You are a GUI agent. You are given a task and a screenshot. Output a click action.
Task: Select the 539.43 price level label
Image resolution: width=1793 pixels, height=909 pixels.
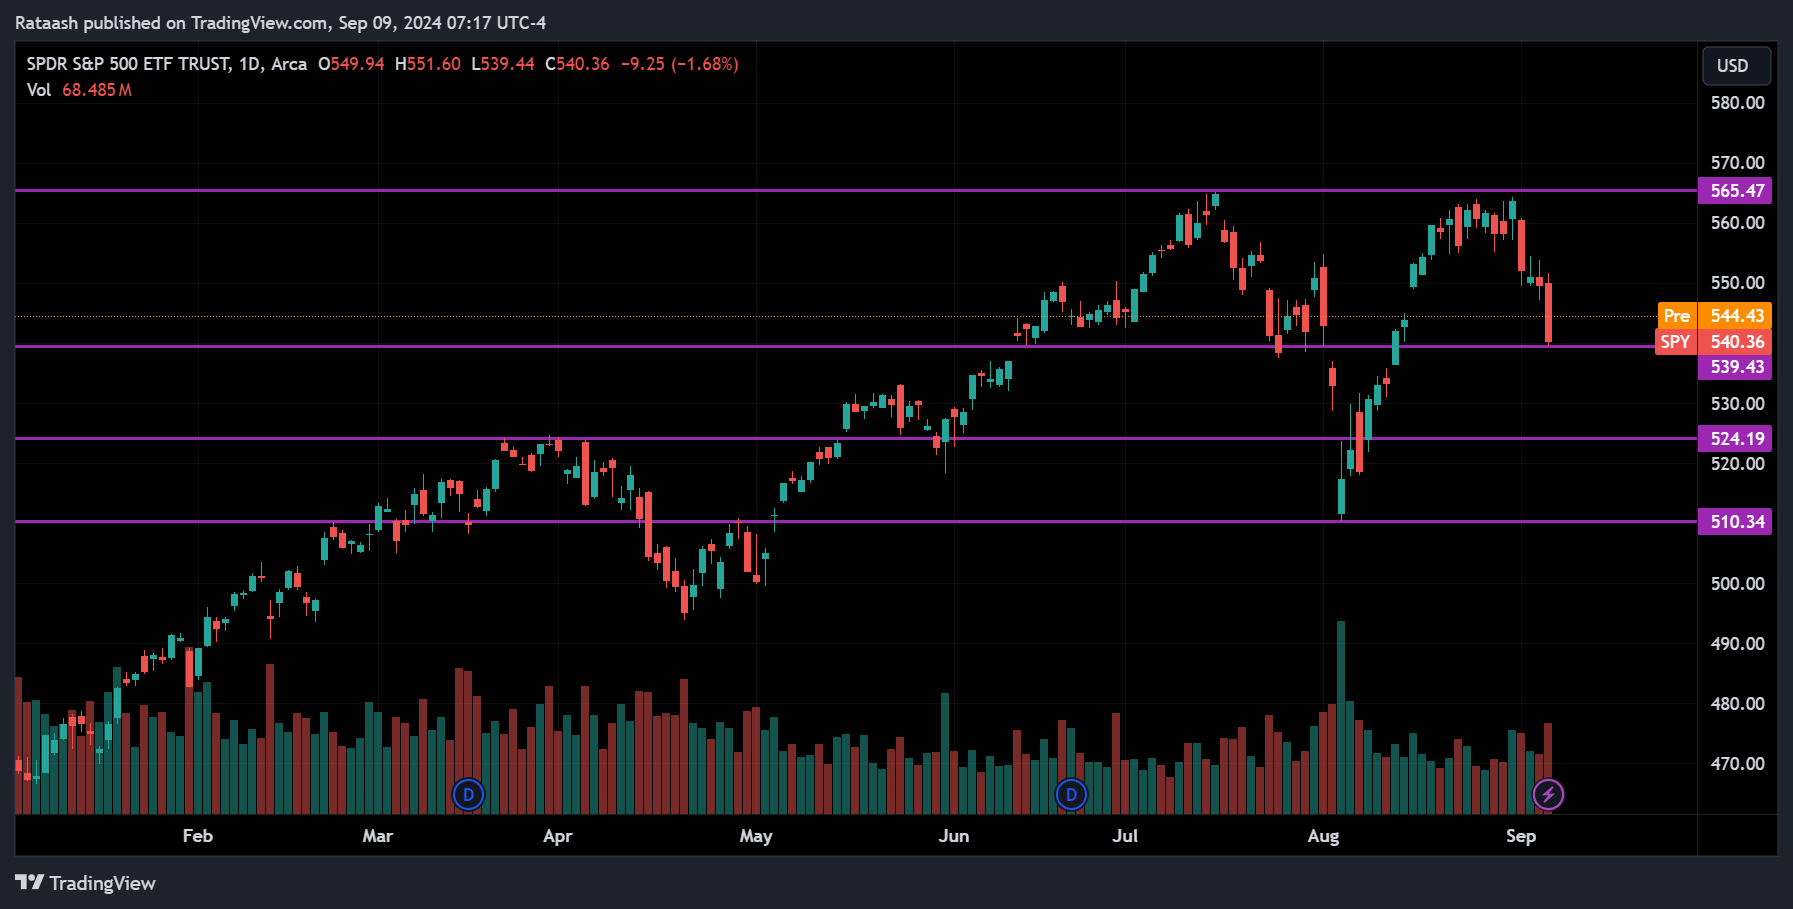[1735, 367]
